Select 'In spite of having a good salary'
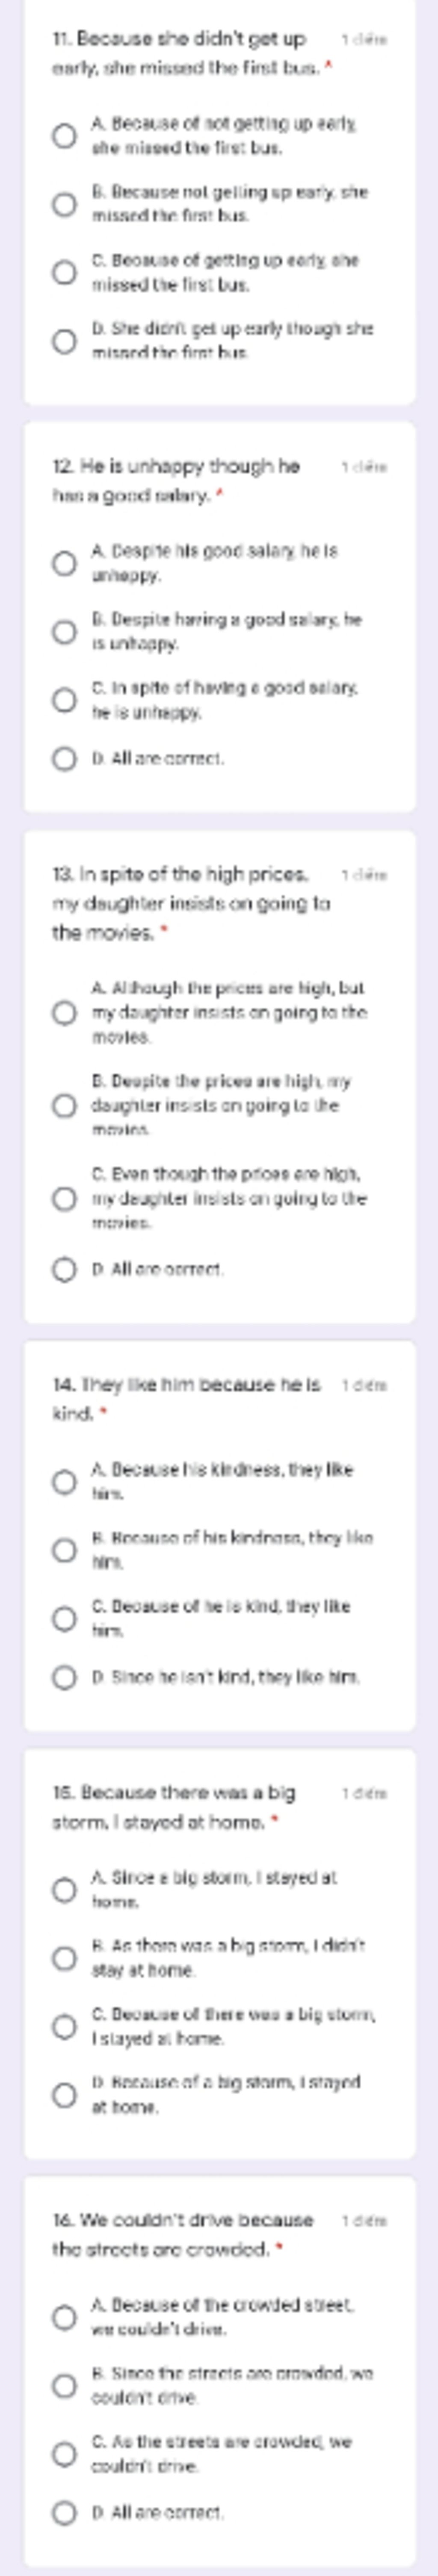 click(x=64, y=700)
